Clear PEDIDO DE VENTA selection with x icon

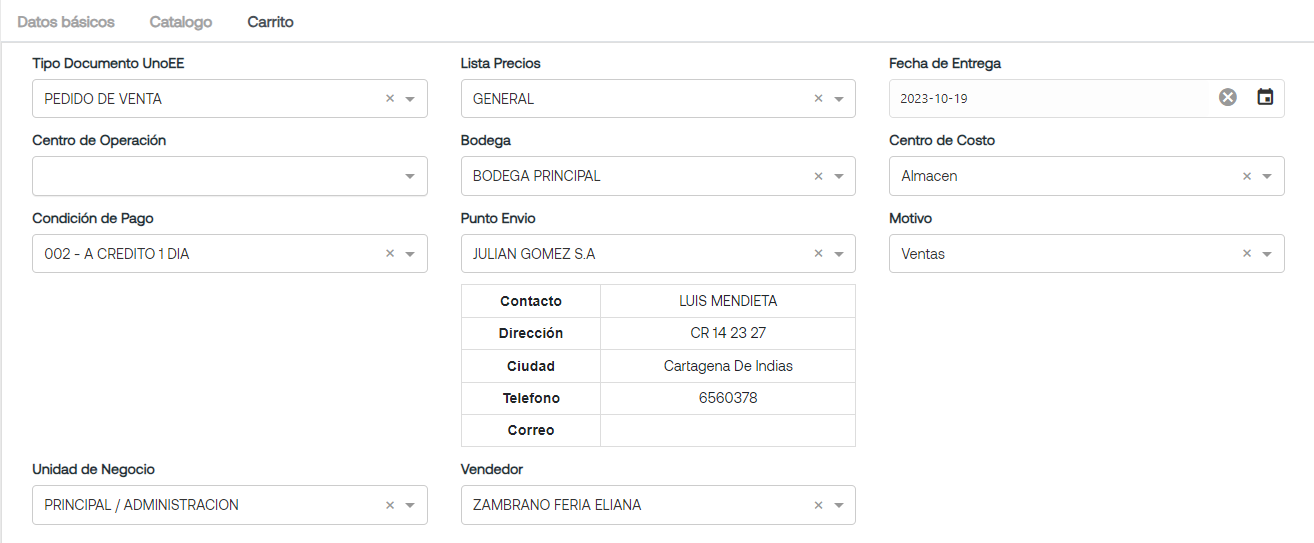390,99
